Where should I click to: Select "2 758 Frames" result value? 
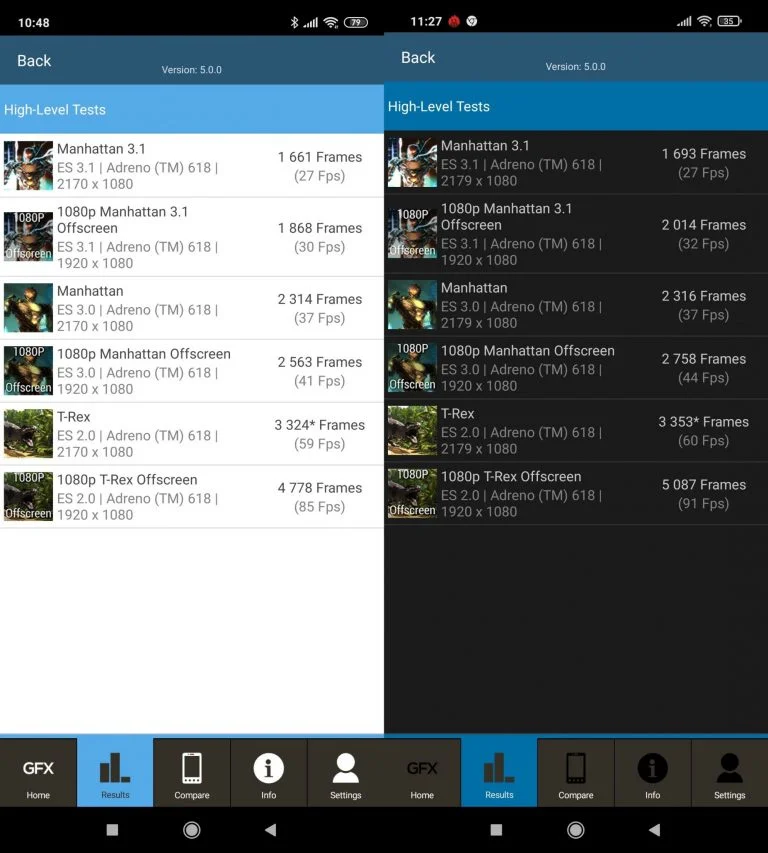[704, 358]
